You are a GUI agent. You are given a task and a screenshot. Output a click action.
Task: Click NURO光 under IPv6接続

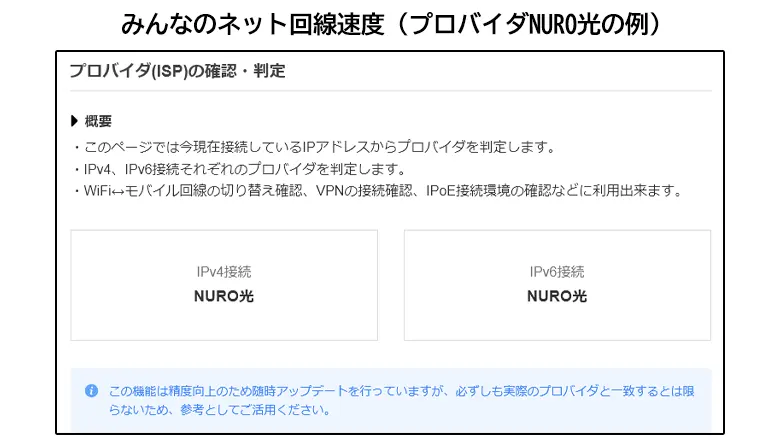click(x=557, y=296)
